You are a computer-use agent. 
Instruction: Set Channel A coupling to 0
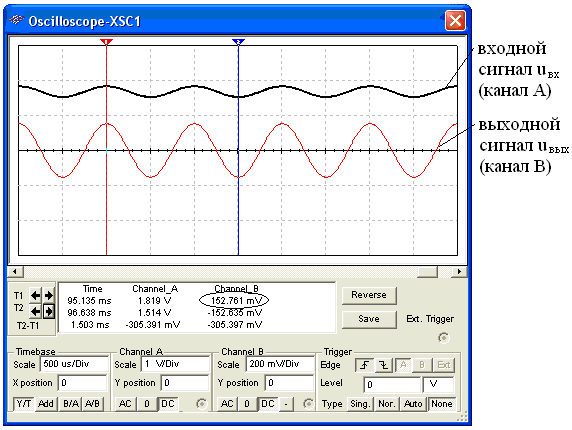click(147, 404)
